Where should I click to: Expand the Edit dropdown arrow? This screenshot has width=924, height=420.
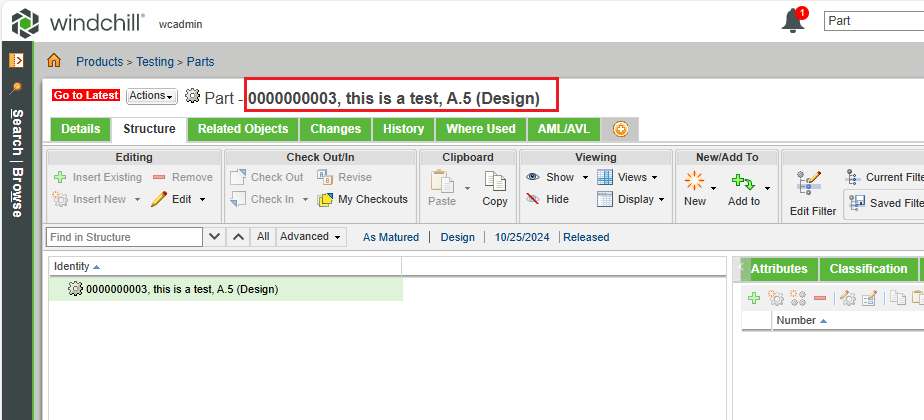pyautogui.click(x=202, y=200)
